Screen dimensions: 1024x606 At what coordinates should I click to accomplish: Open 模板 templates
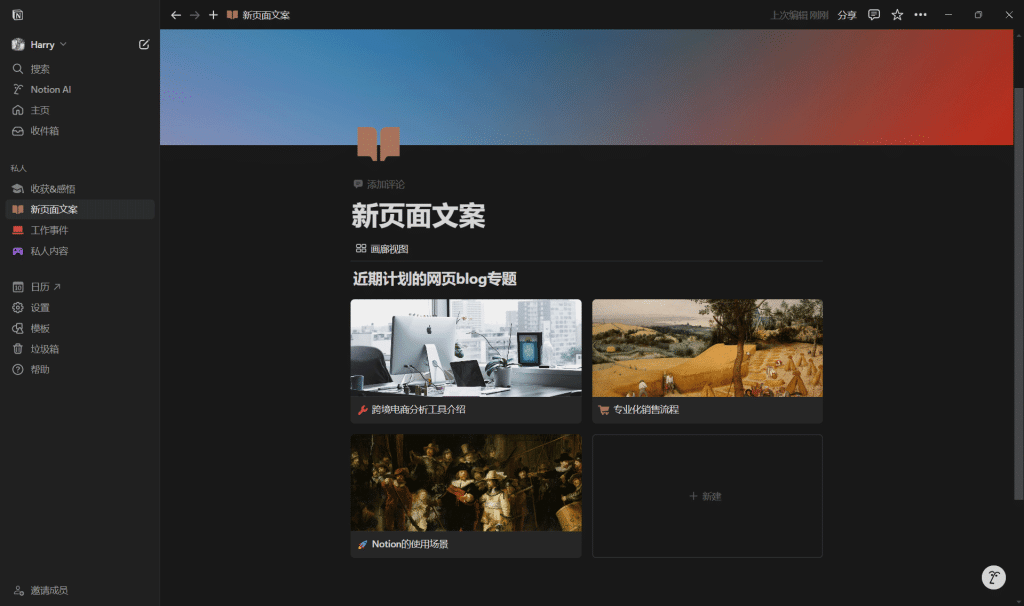80,328
